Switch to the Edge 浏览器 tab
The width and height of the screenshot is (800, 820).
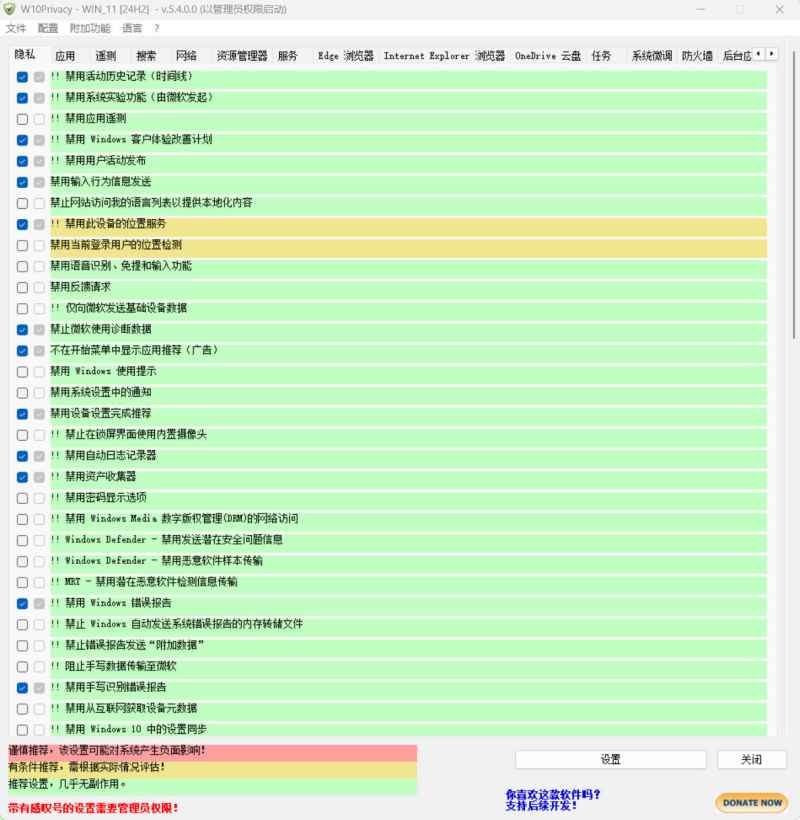(346, 56)
